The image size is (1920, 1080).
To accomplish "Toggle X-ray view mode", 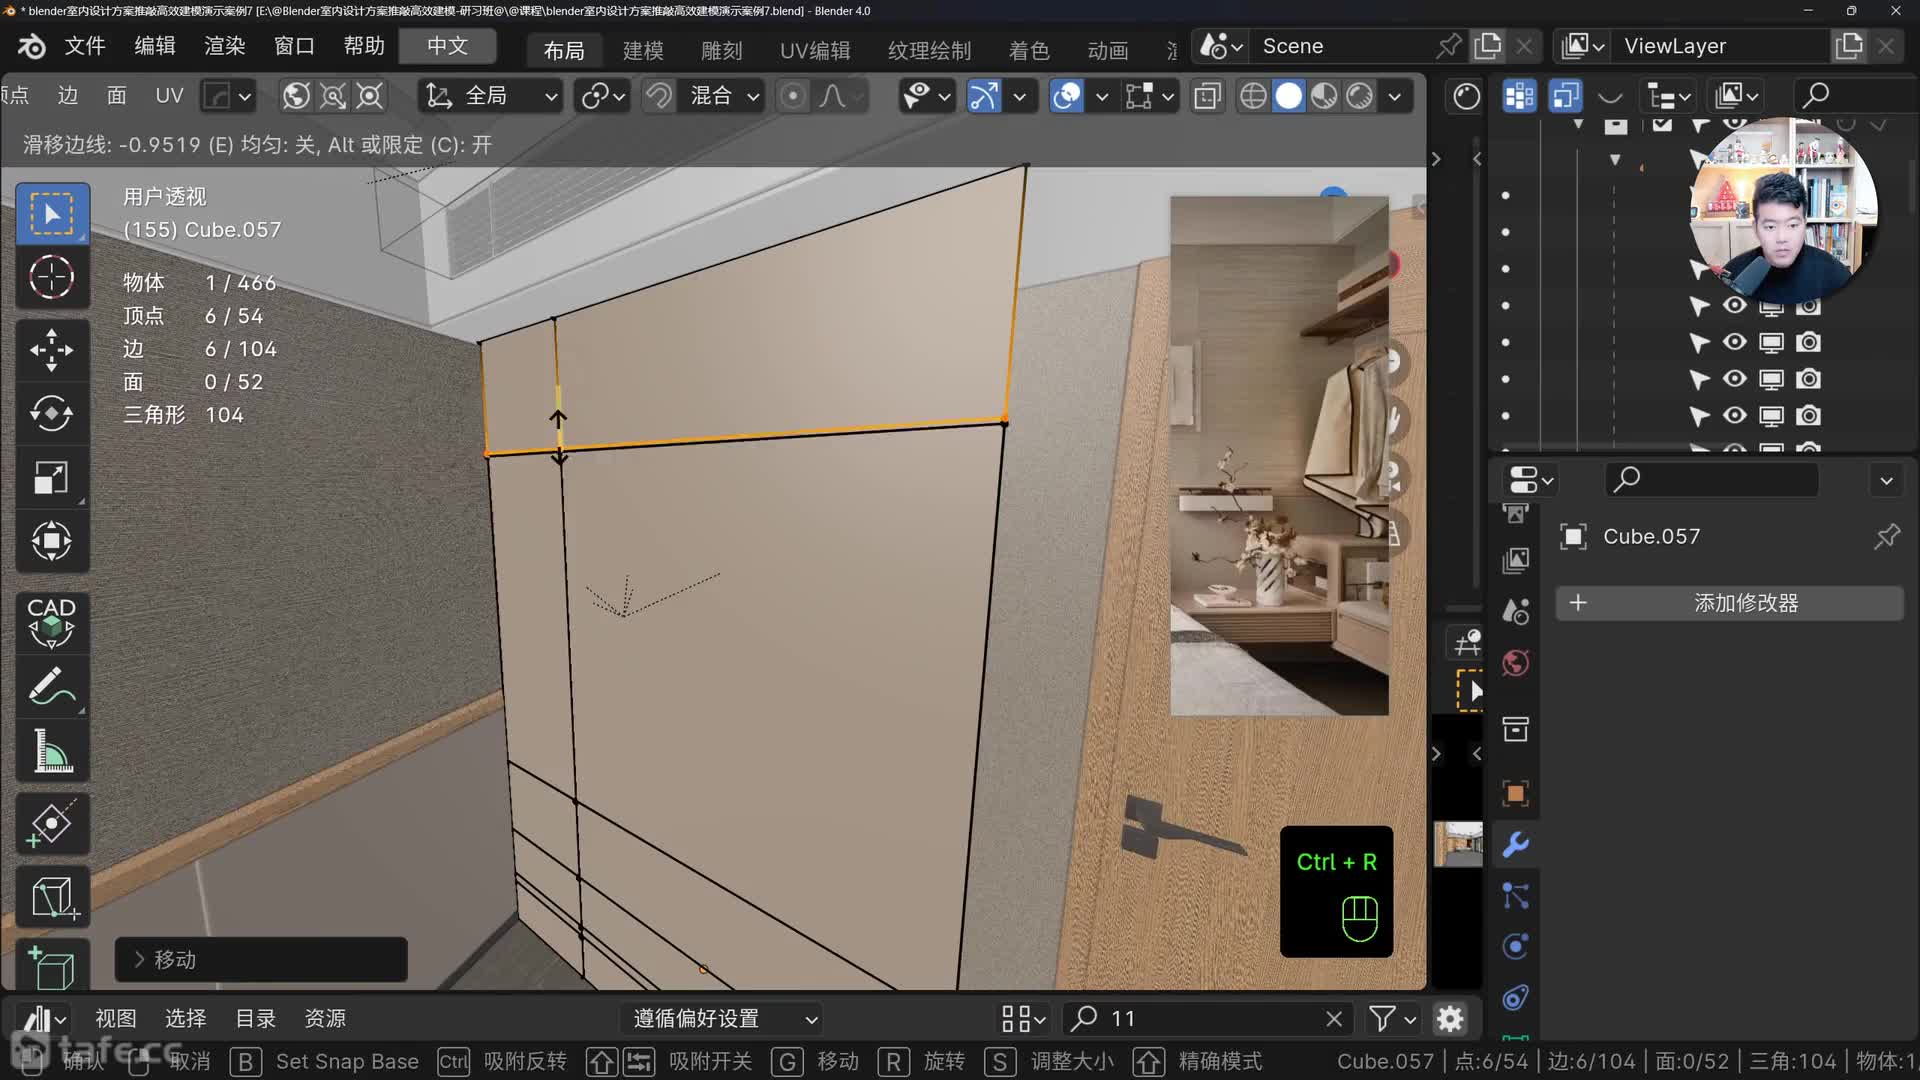I will 1207,96.
